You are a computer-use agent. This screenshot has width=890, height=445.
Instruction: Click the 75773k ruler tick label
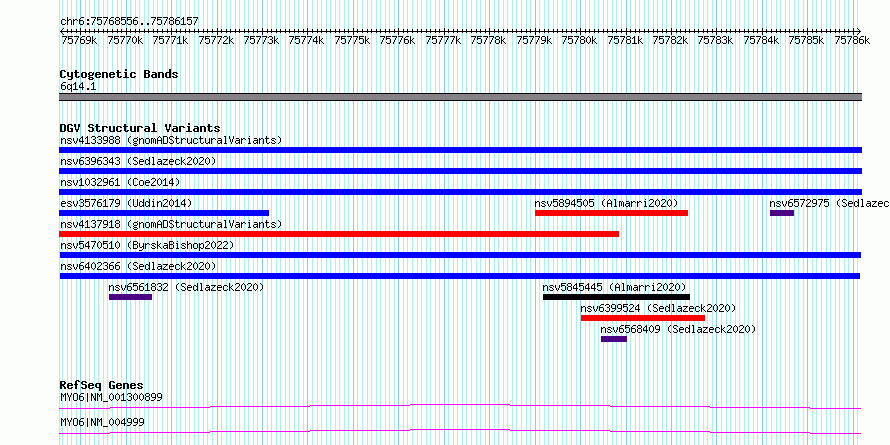(x=261, y=40)
